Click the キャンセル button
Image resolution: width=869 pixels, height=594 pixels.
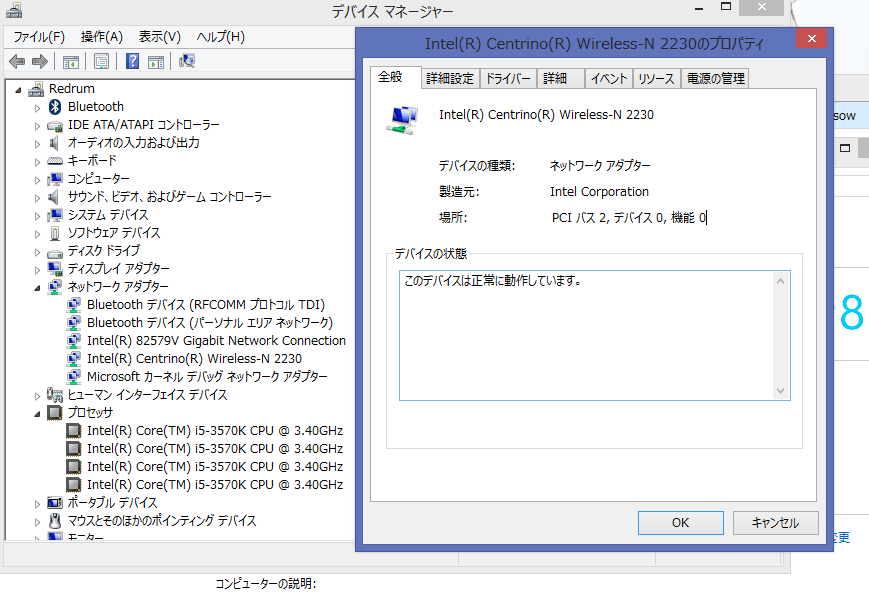[x=775, y=523]
